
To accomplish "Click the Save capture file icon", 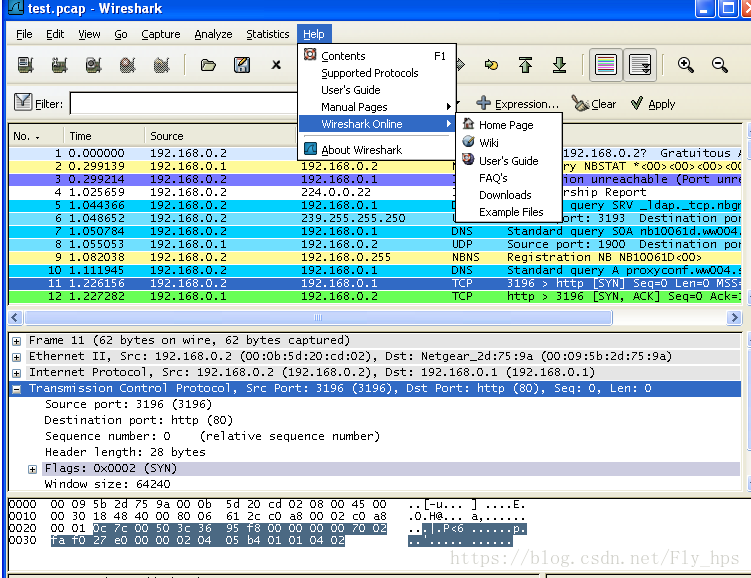I will point(242,65).
